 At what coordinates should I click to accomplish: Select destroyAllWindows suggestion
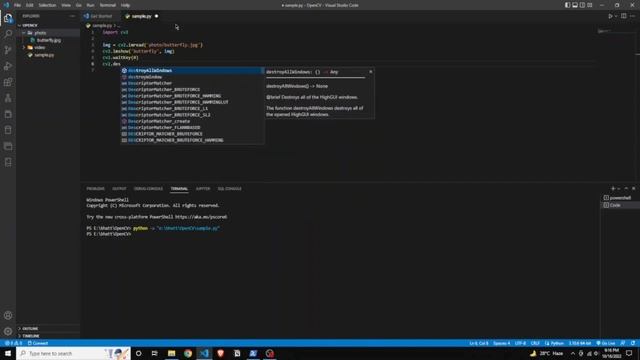192,71
